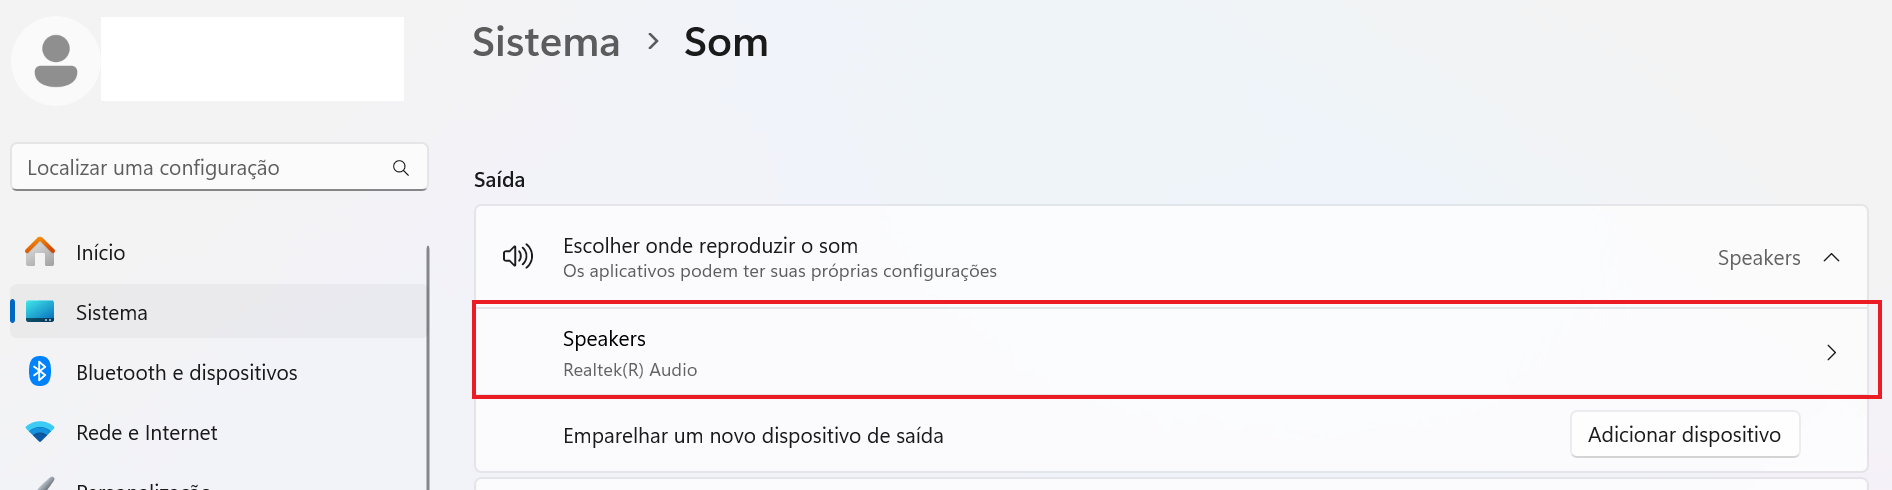Collapse the output device list chevron
Viewport: 1892px width, 490px height.
pyautogui.click(x=1832, y=258)
